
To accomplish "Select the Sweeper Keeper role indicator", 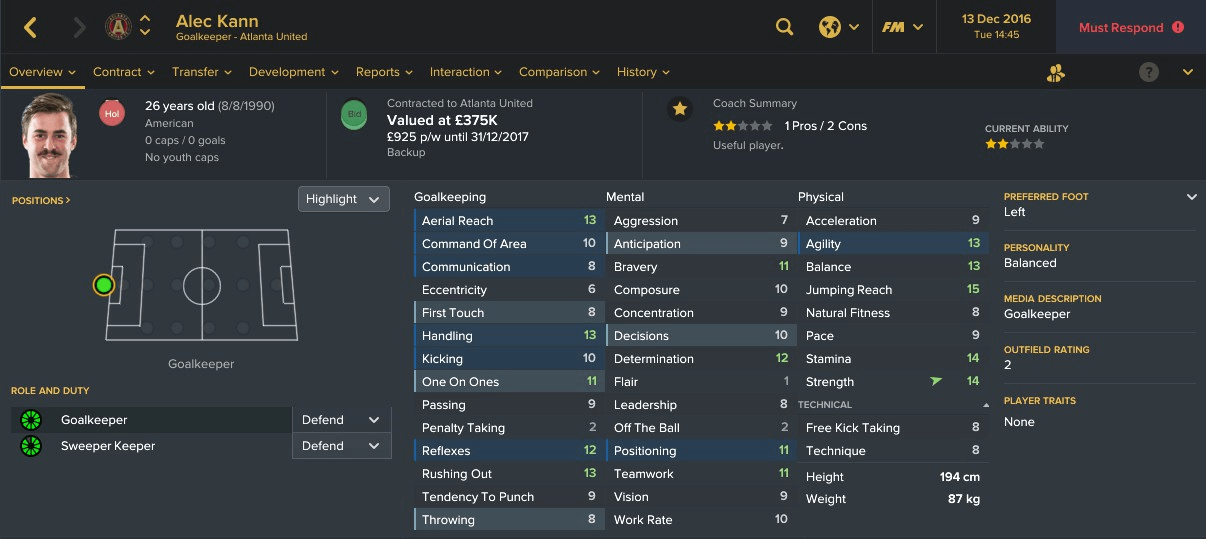I will 30,446.
